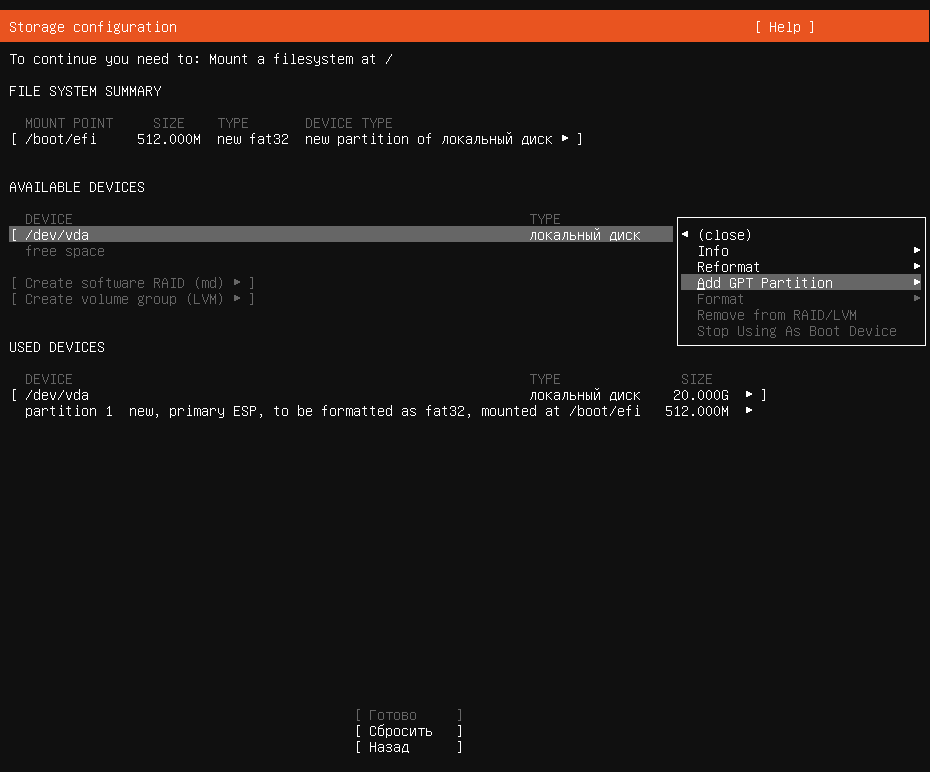
Task: Click arrow next to Add GPT Partition
Action: 917,282
